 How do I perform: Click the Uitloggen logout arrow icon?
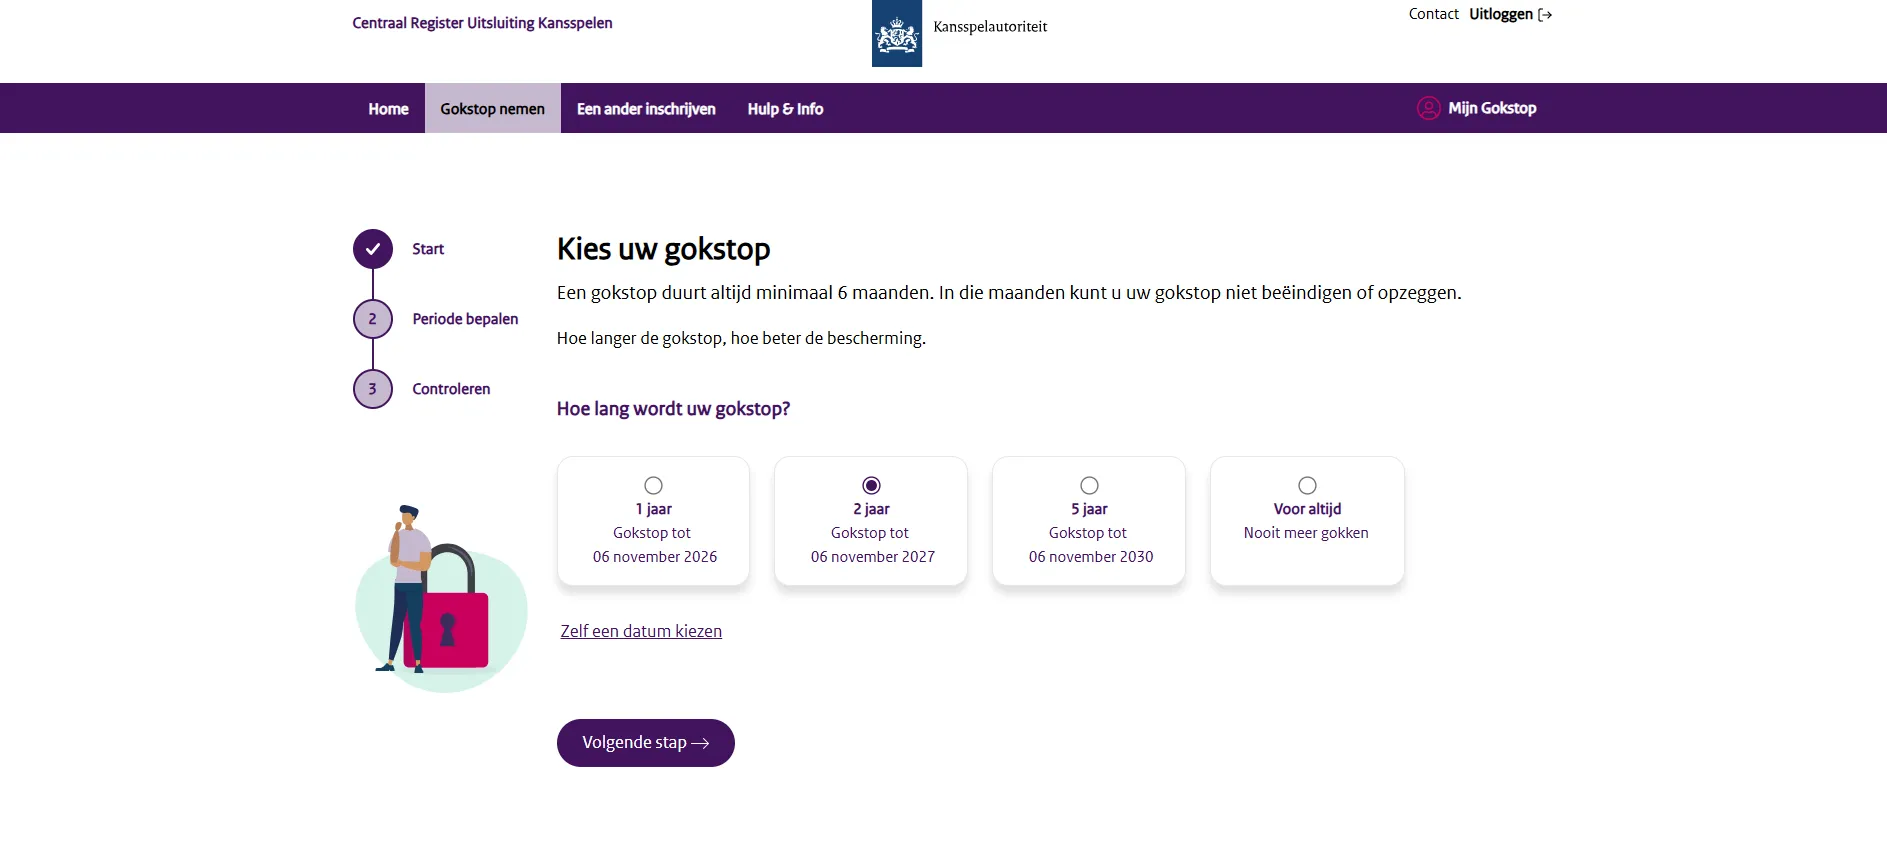(1546, 14)
